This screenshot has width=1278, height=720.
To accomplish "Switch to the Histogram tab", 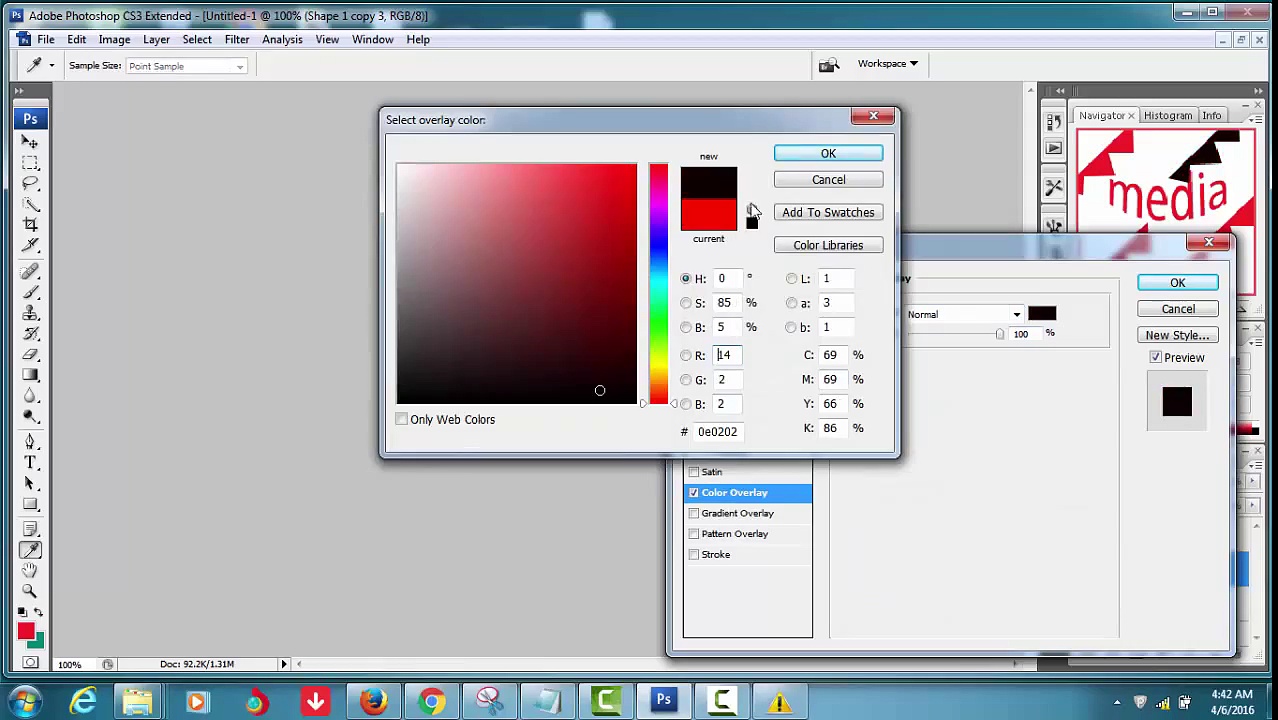I will [1167, 116].
